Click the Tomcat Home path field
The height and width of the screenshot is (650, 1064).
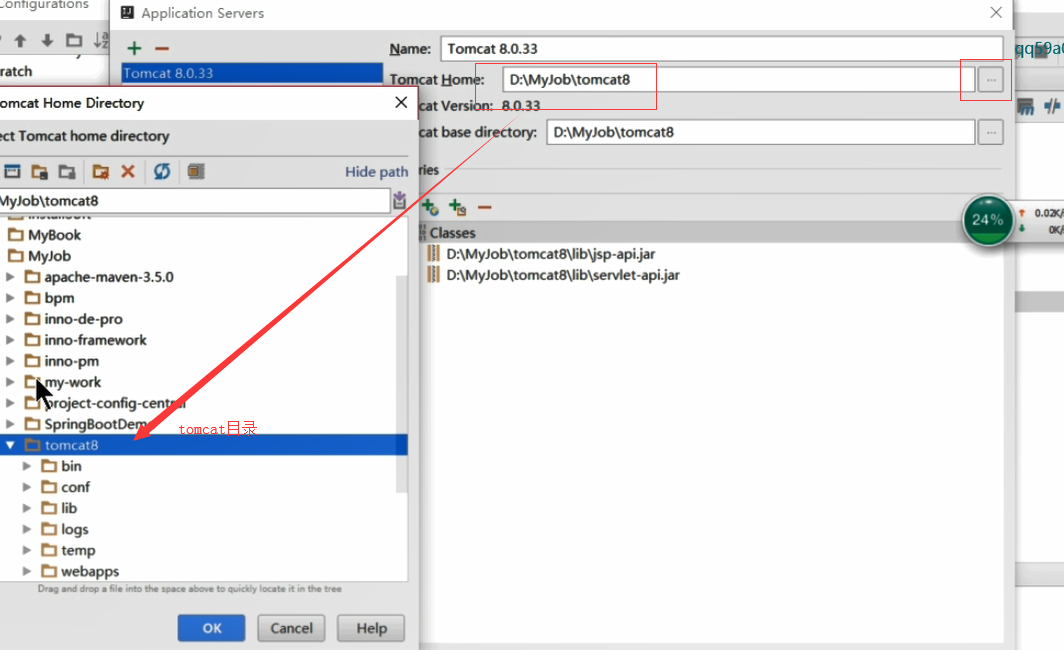(738, 79)
